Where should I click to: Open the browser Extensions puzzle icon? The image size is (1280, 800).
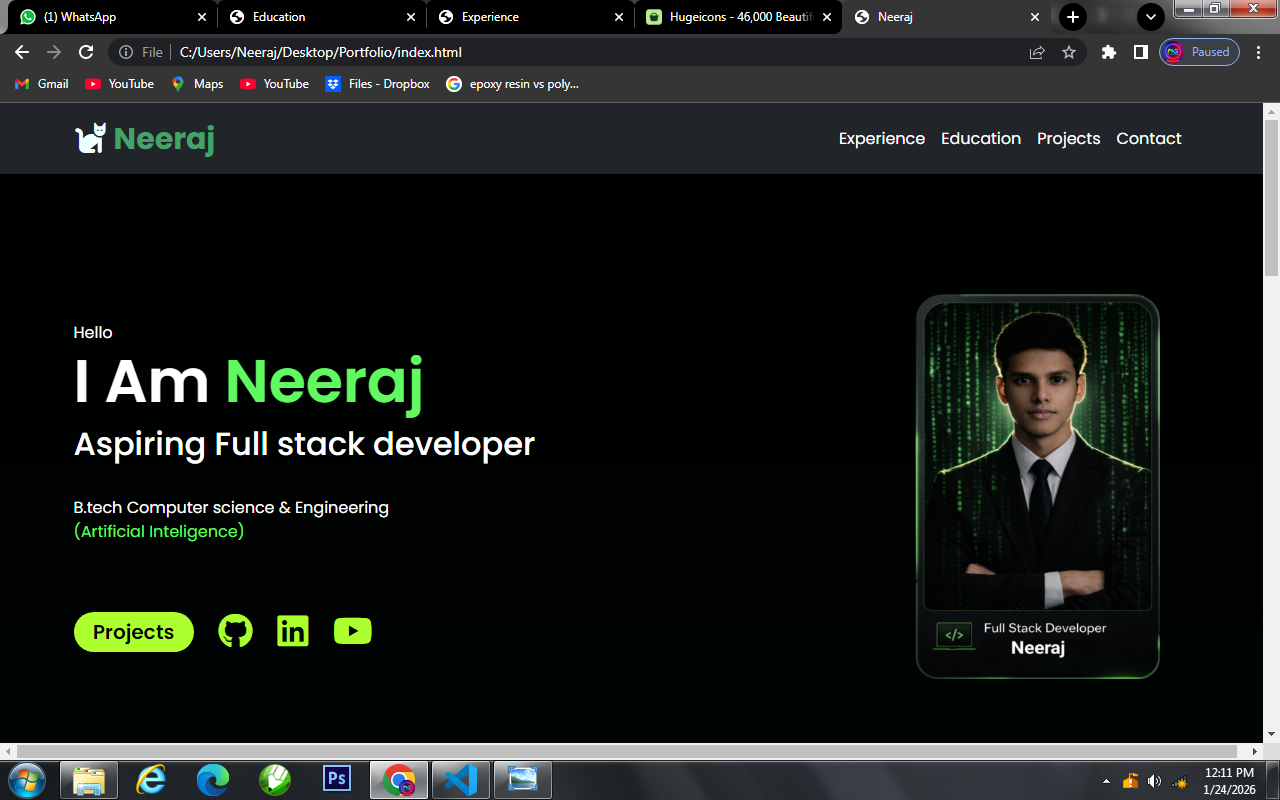(1108, 52)
